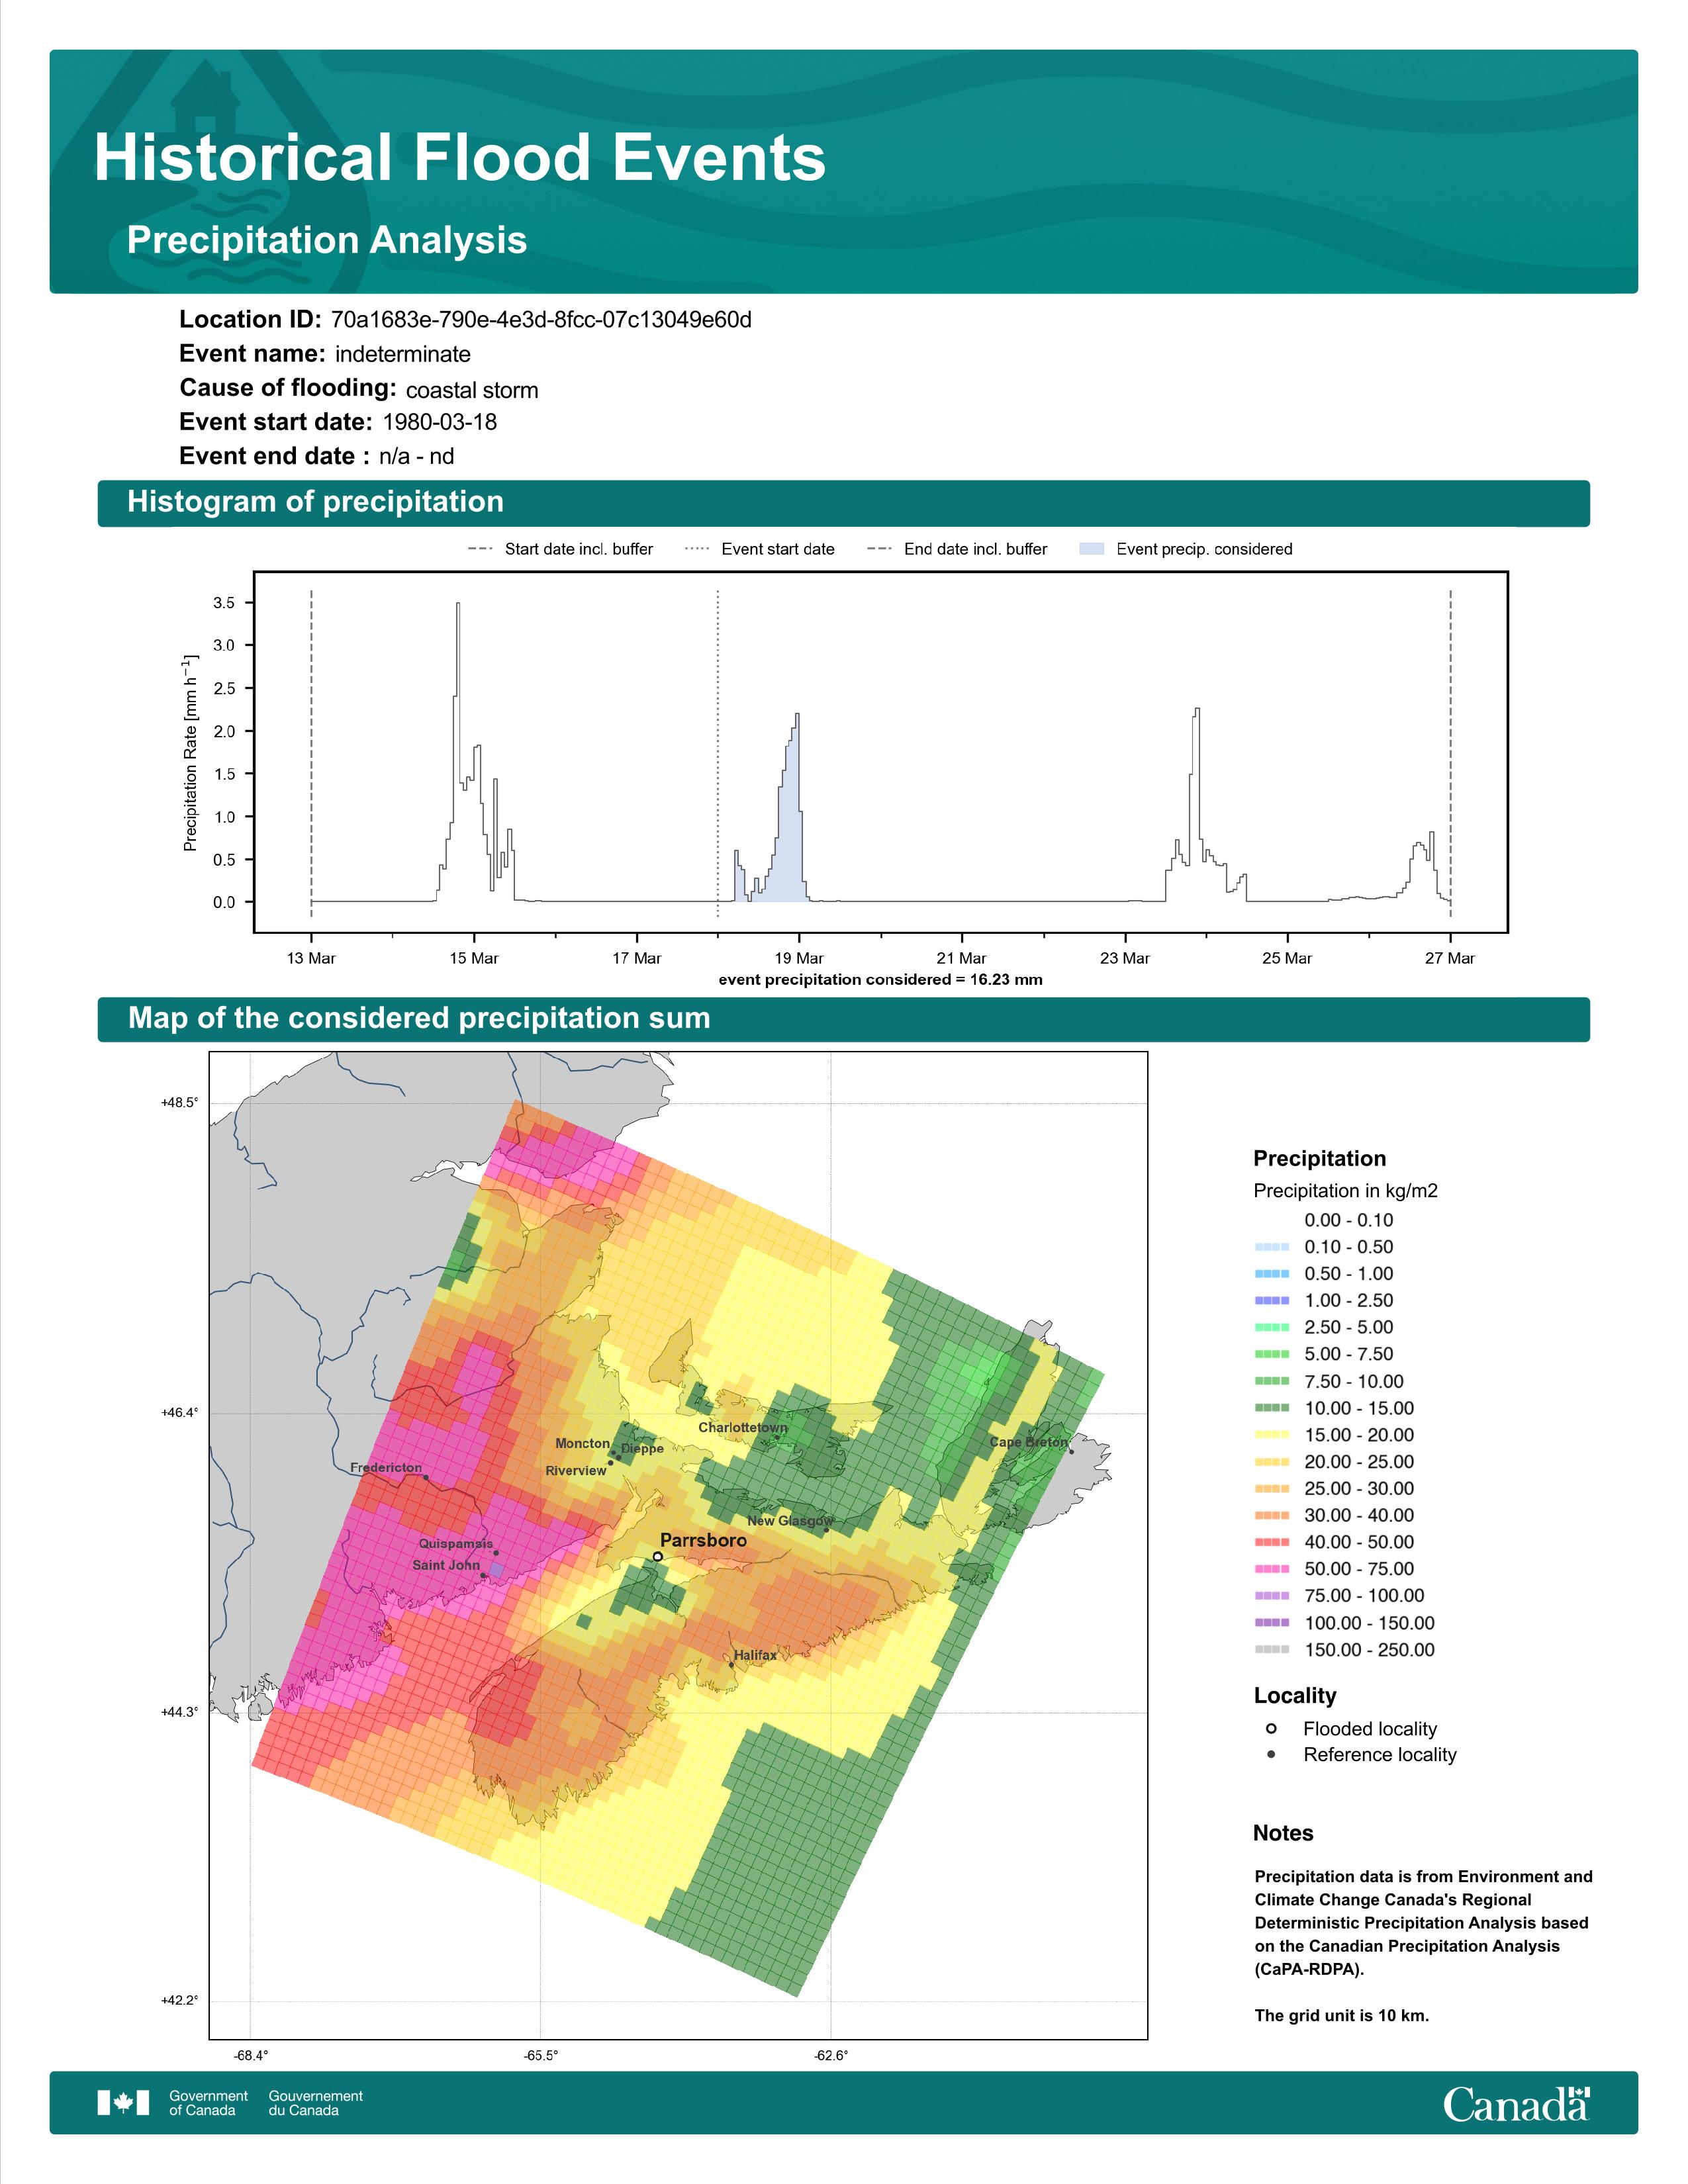This screenshot has height=2184, width=1688.
Task: Click the Event start date dotted line
Action: (x=718, y=752)
